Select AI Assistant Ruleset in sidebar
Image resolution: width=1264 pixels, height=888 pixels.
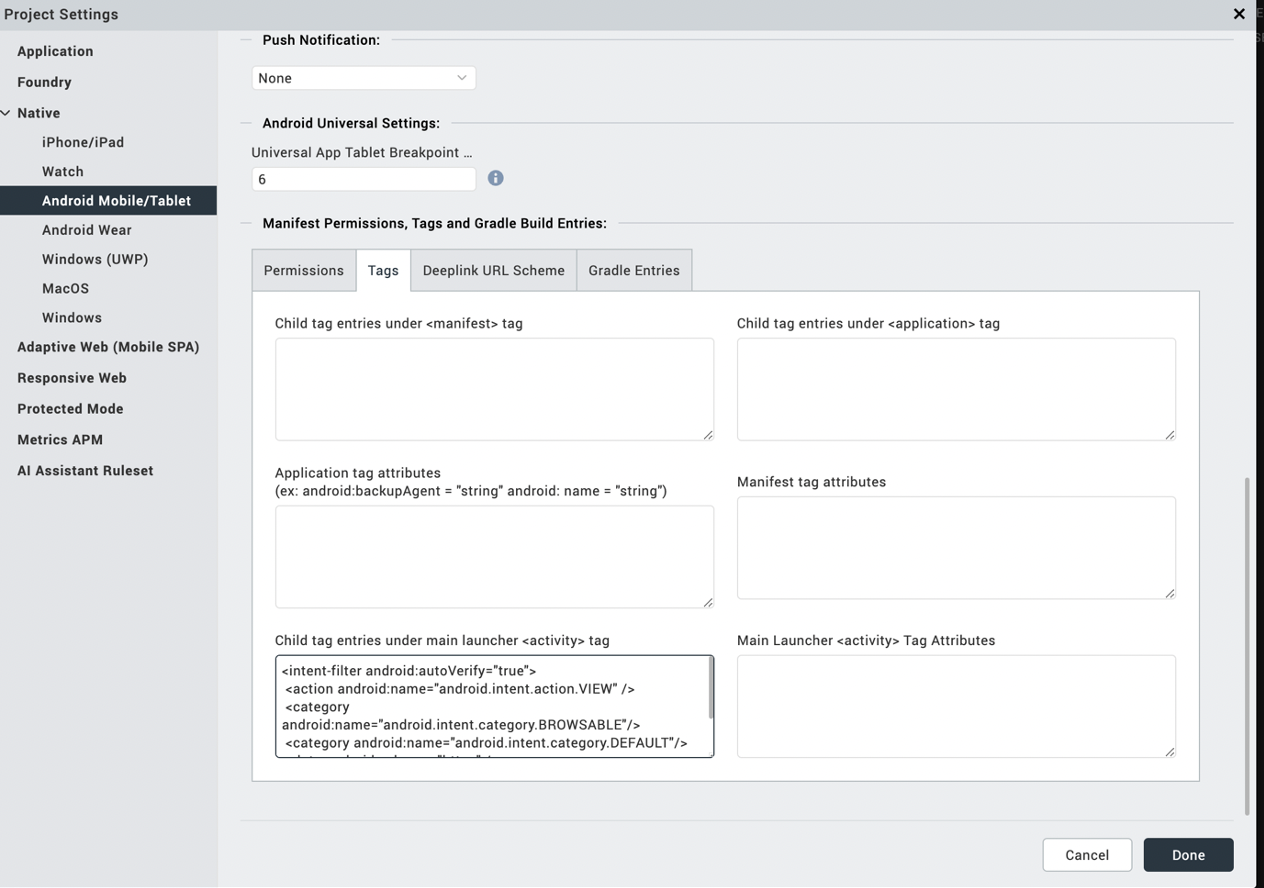pos(85,470)
